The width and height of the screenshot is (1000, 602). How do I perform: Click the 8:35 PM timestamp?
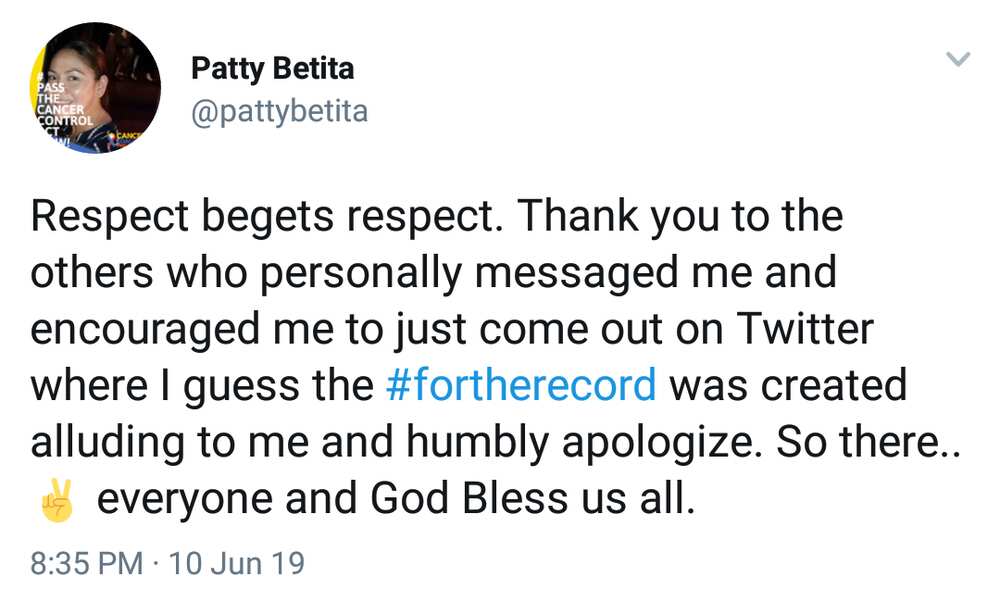[x=87, y=564]
